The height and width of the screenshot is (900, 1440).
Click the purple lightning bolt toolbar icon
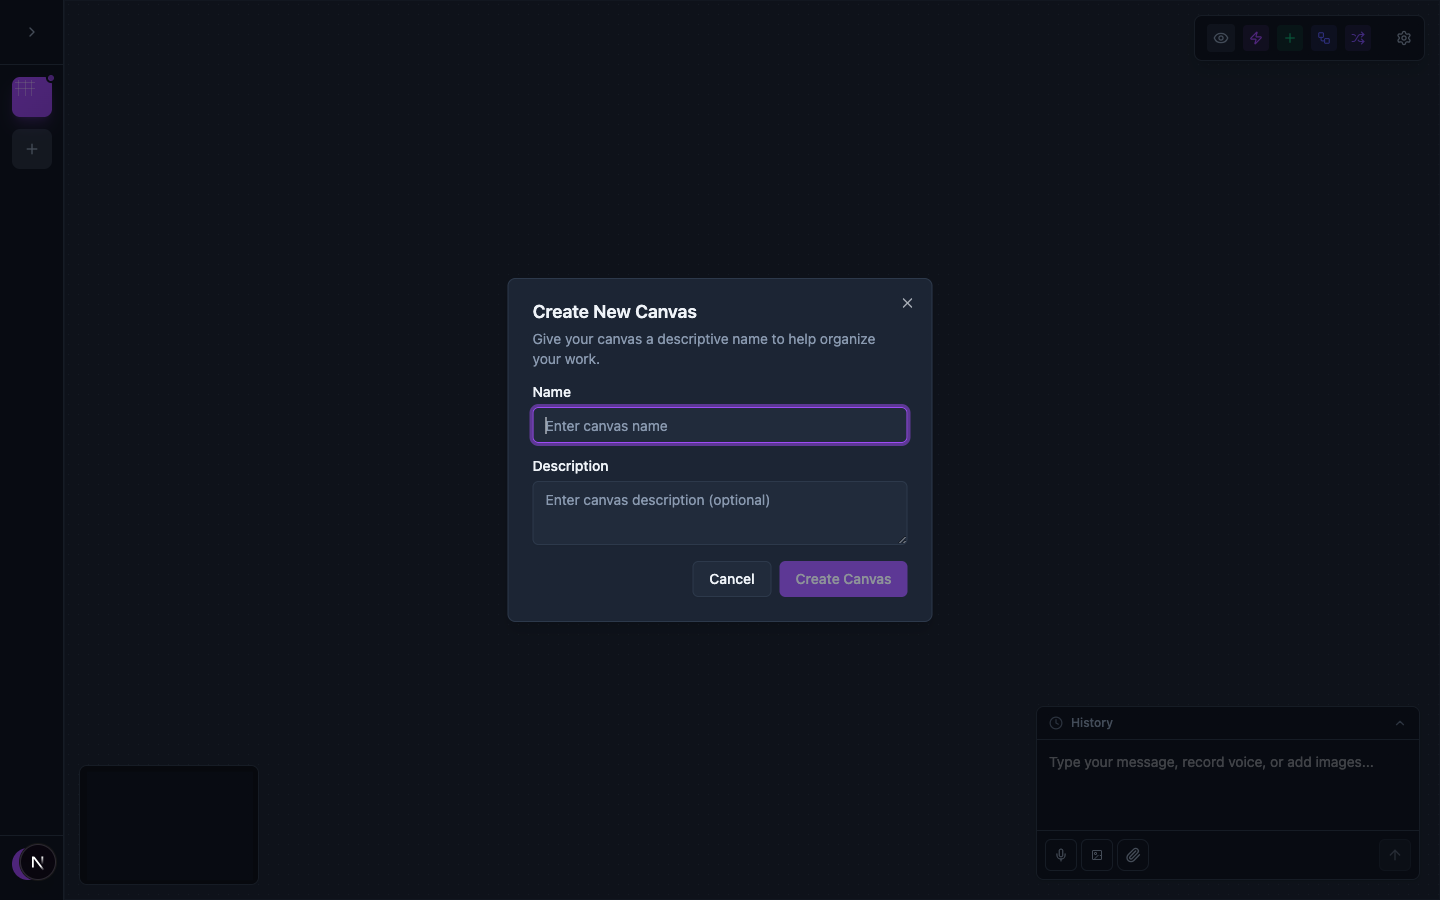(1255, 38)
